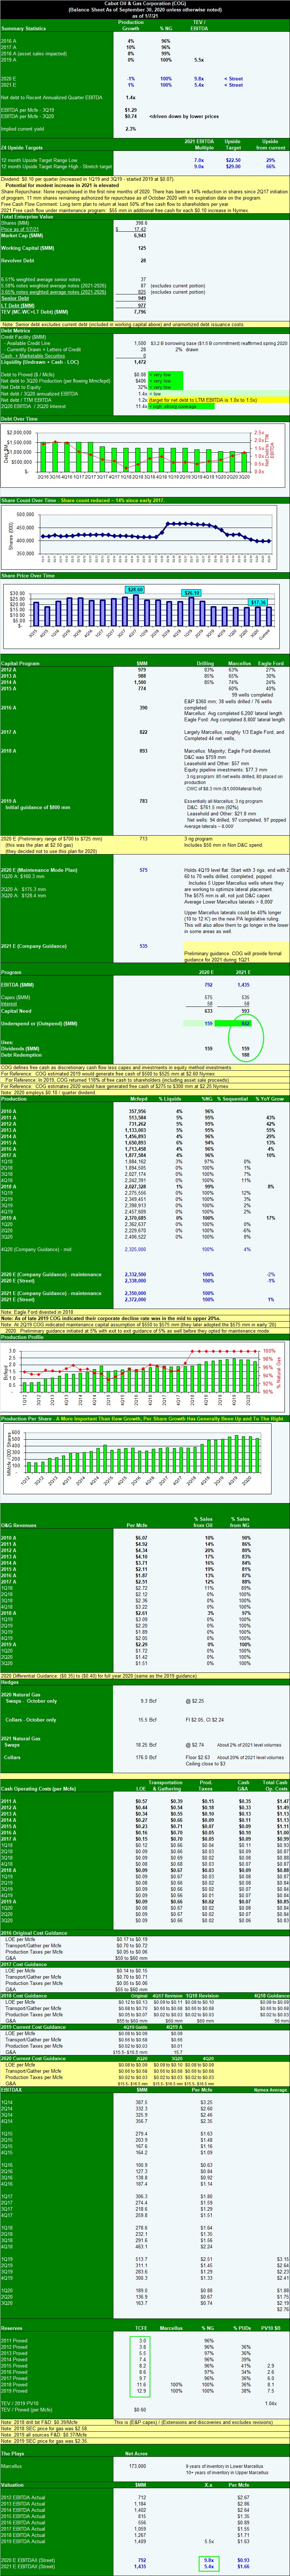290x2576 pixels.
Task: Click the $17.16 data label on price chart
Action: click(258, 602)
